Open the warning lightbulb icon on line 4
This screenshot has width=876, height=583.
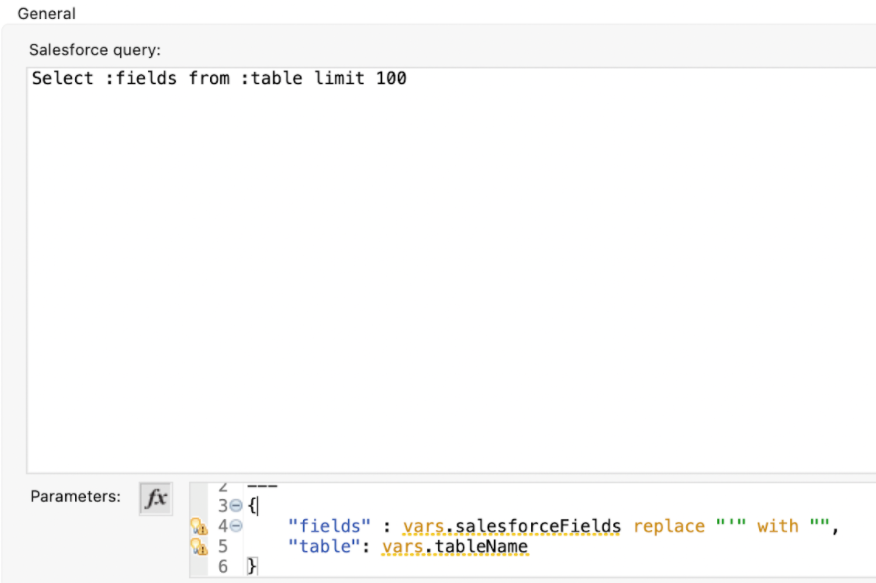(x=199, y=527)
